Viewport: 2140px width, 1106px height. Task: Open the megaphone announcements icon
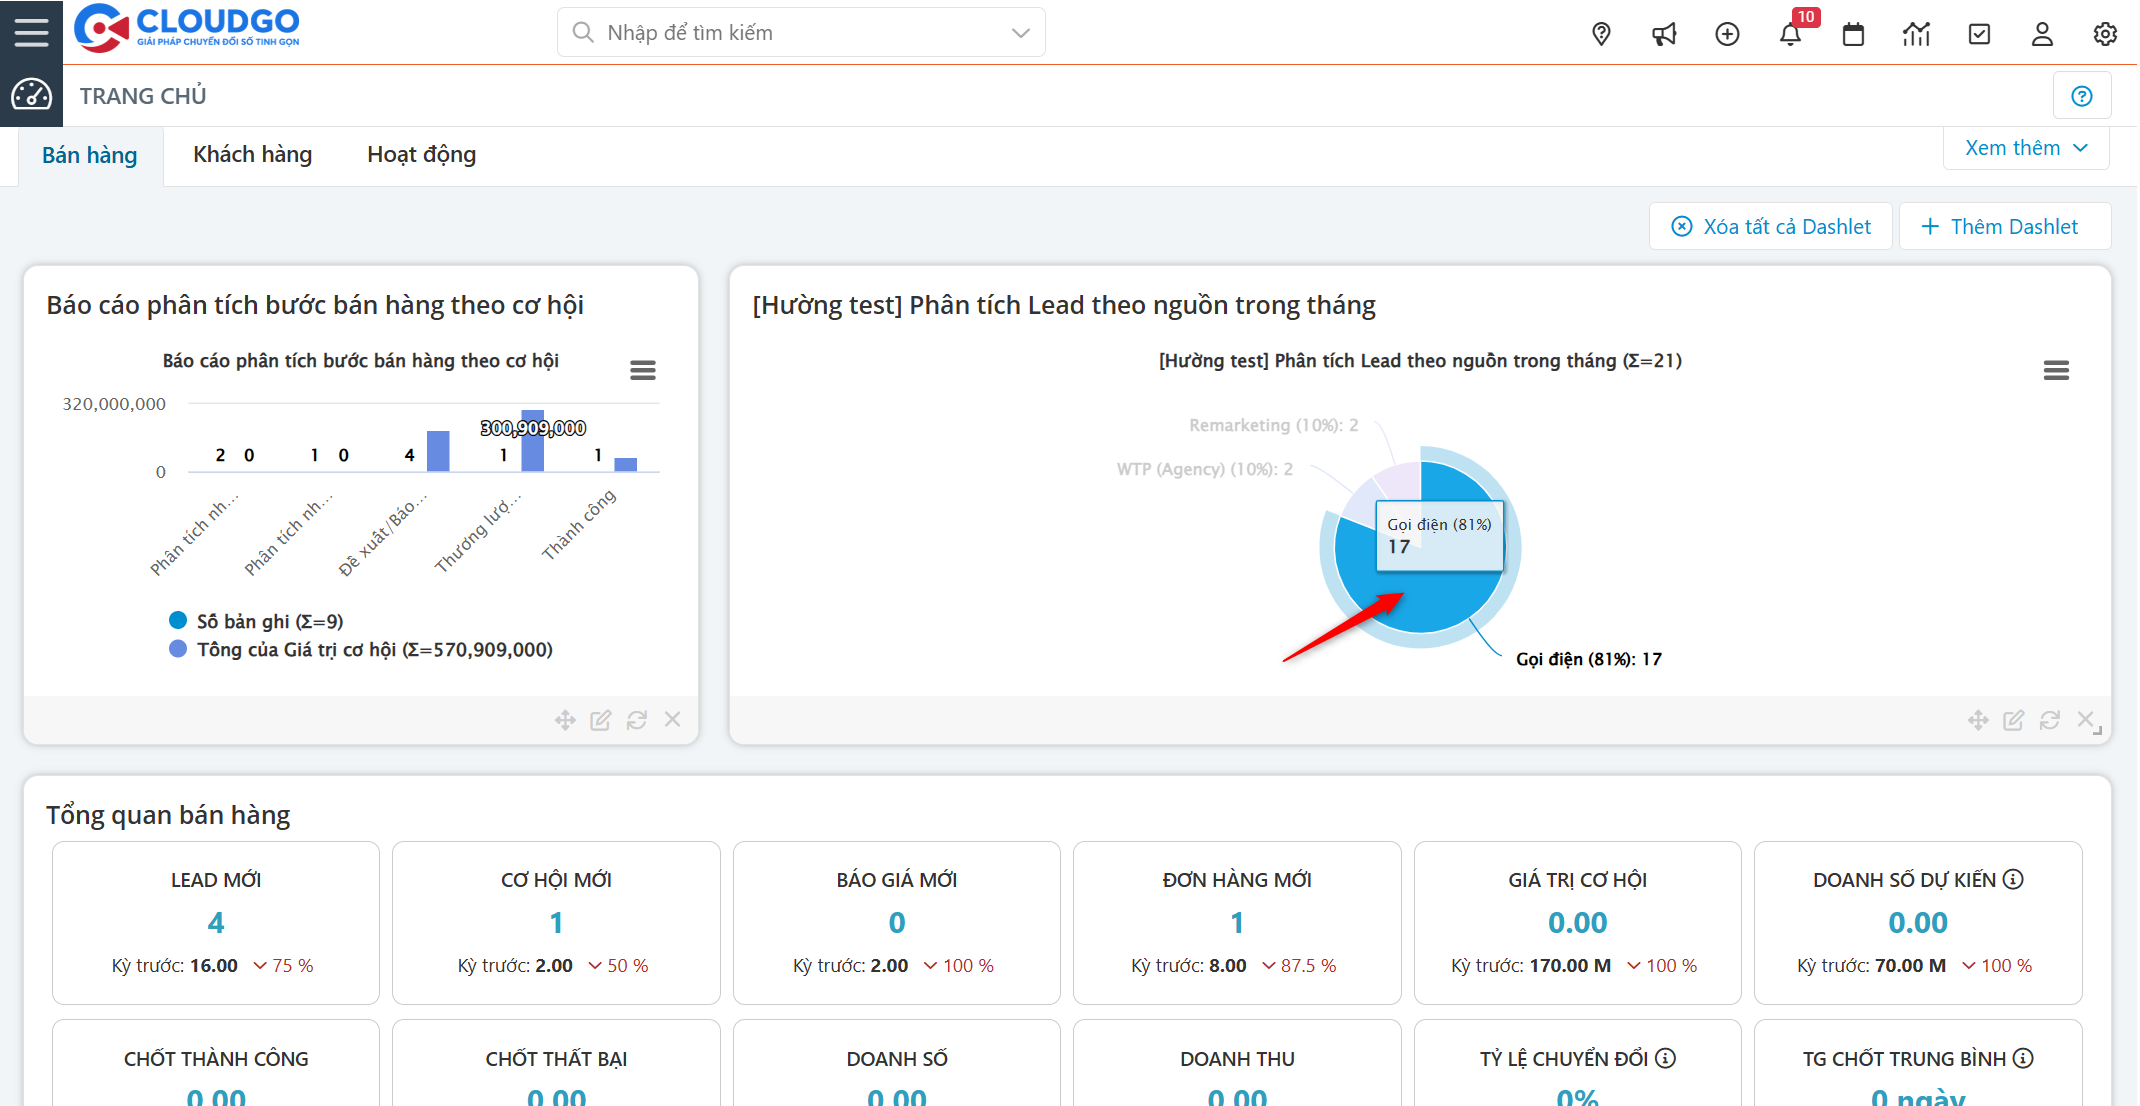(x=1664, y=34)
